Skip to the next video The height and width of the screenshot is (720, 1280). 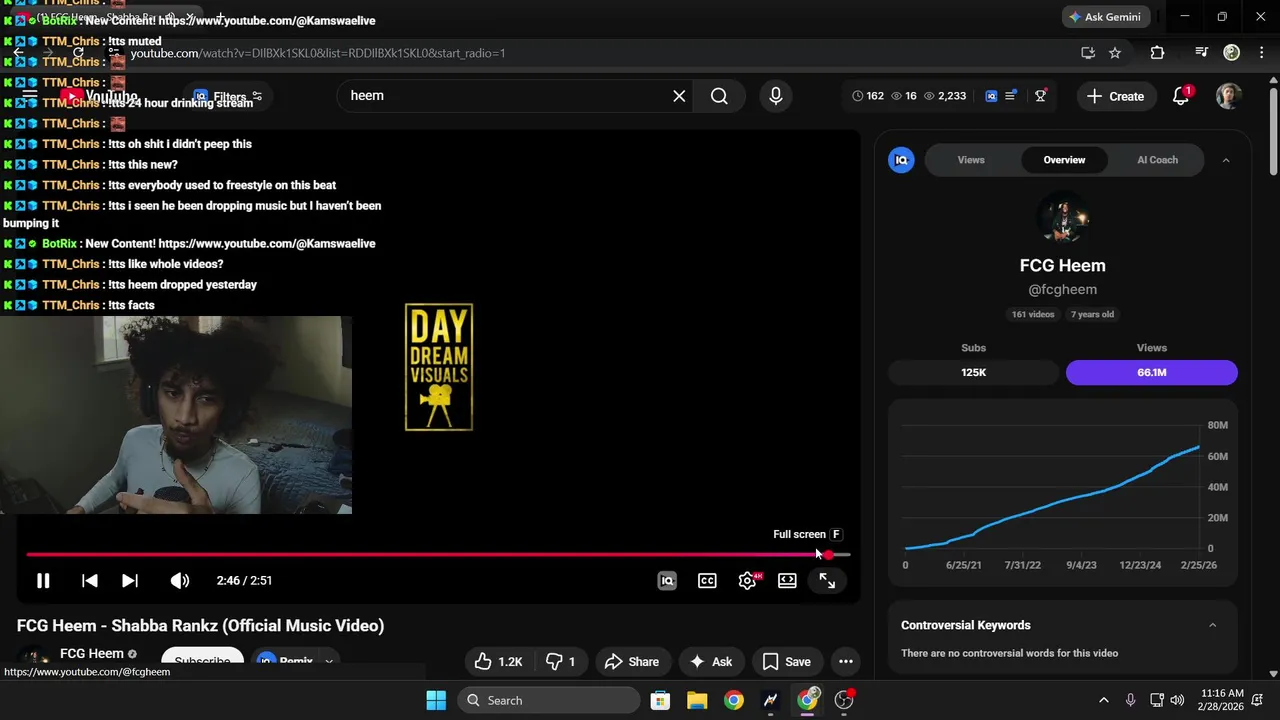pyautogui.click(x=130, y=580)
